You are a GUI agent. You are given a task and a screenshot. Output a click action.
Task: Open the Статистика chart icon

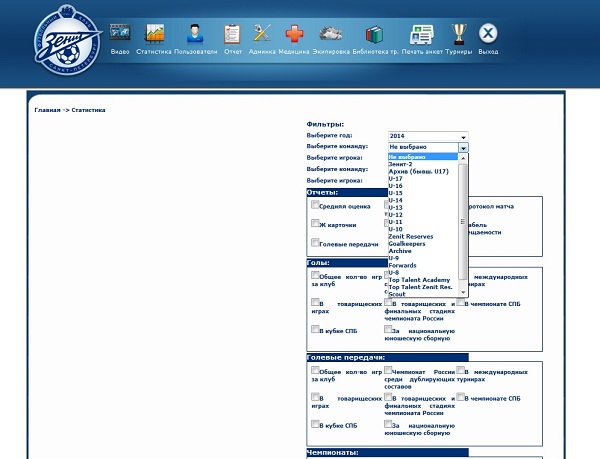coord(154,33)
